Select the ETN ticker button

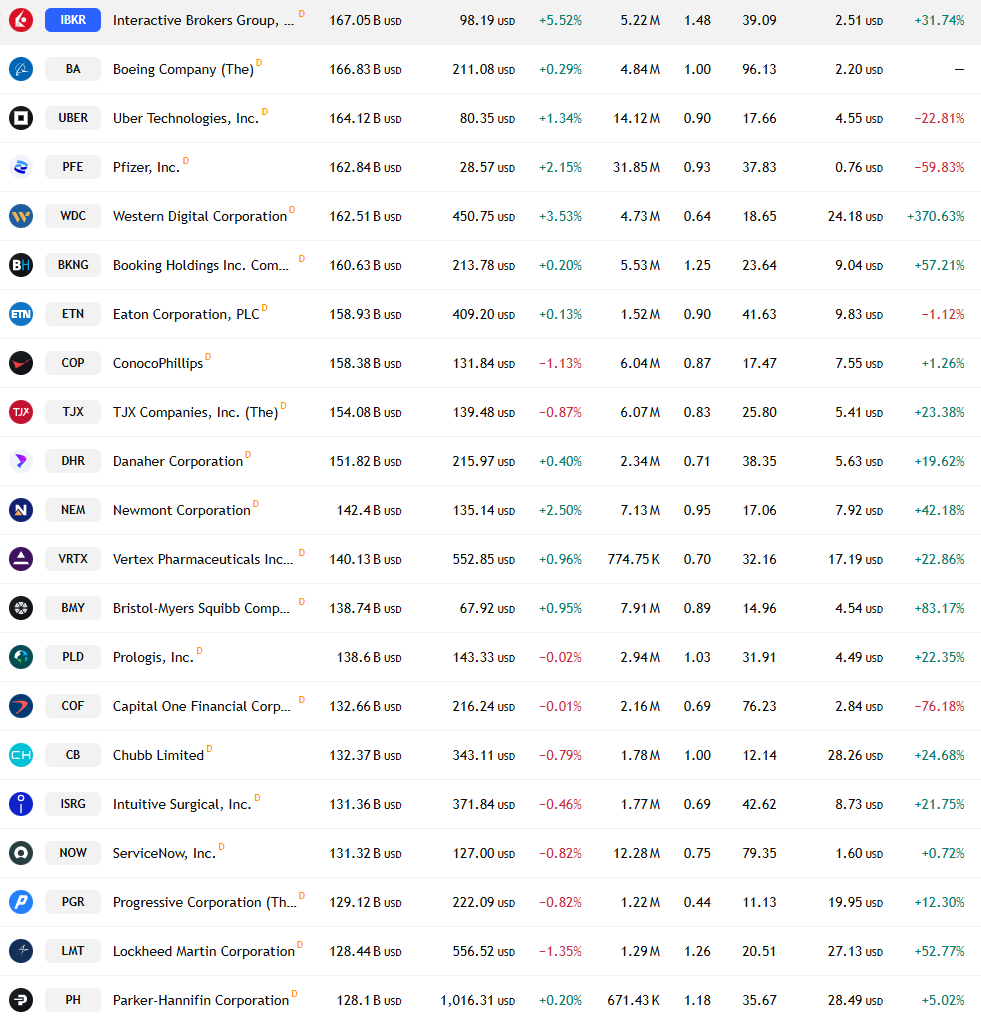[73, 314]
